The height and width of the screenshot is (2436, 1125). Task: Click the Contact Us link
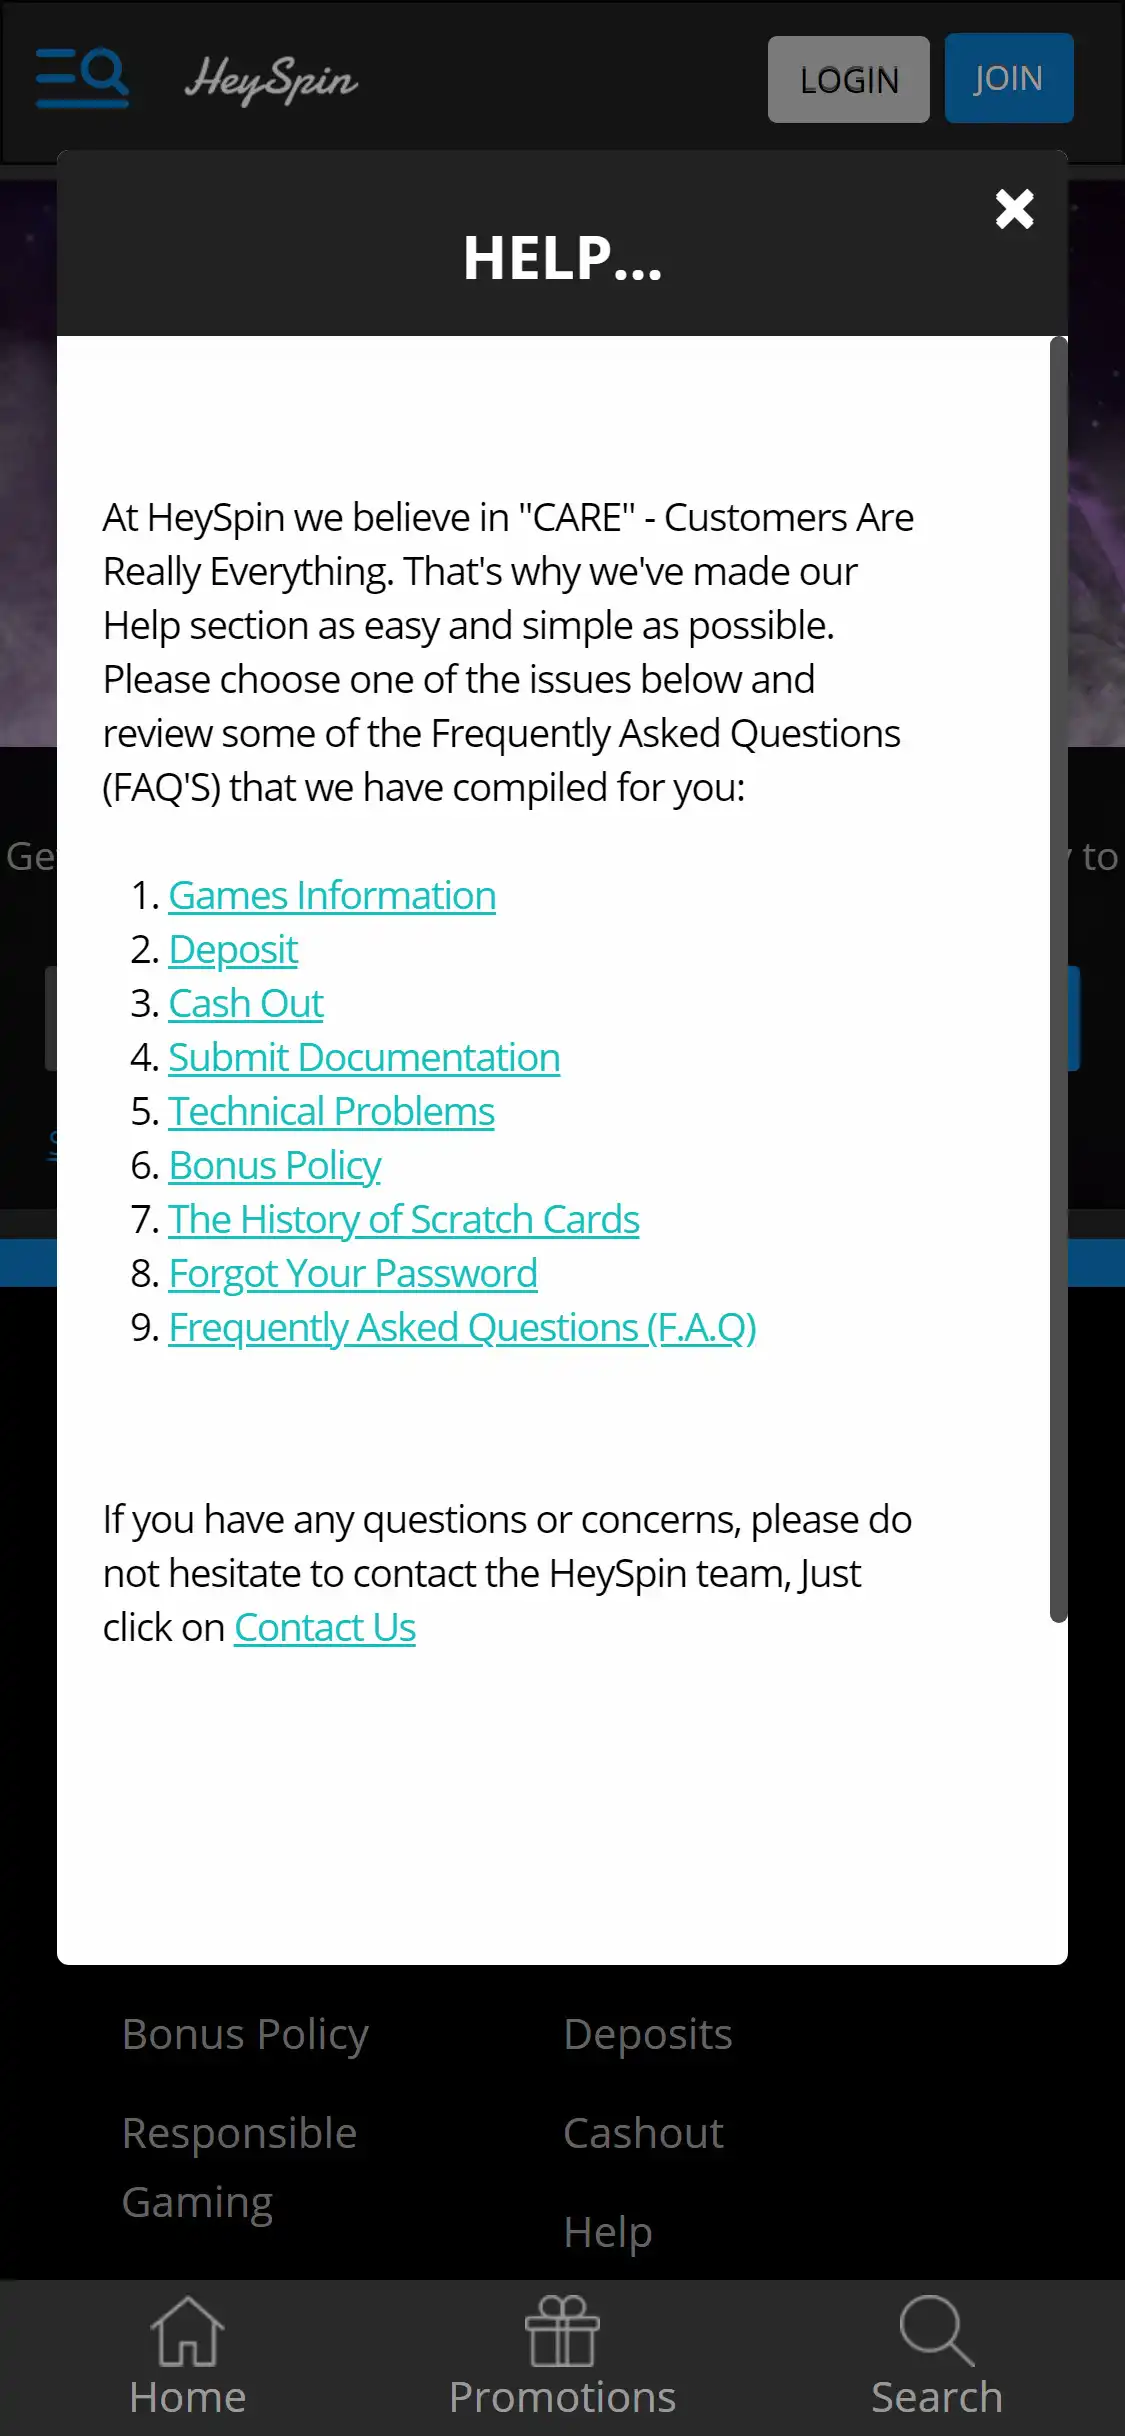click(325, 1628)
